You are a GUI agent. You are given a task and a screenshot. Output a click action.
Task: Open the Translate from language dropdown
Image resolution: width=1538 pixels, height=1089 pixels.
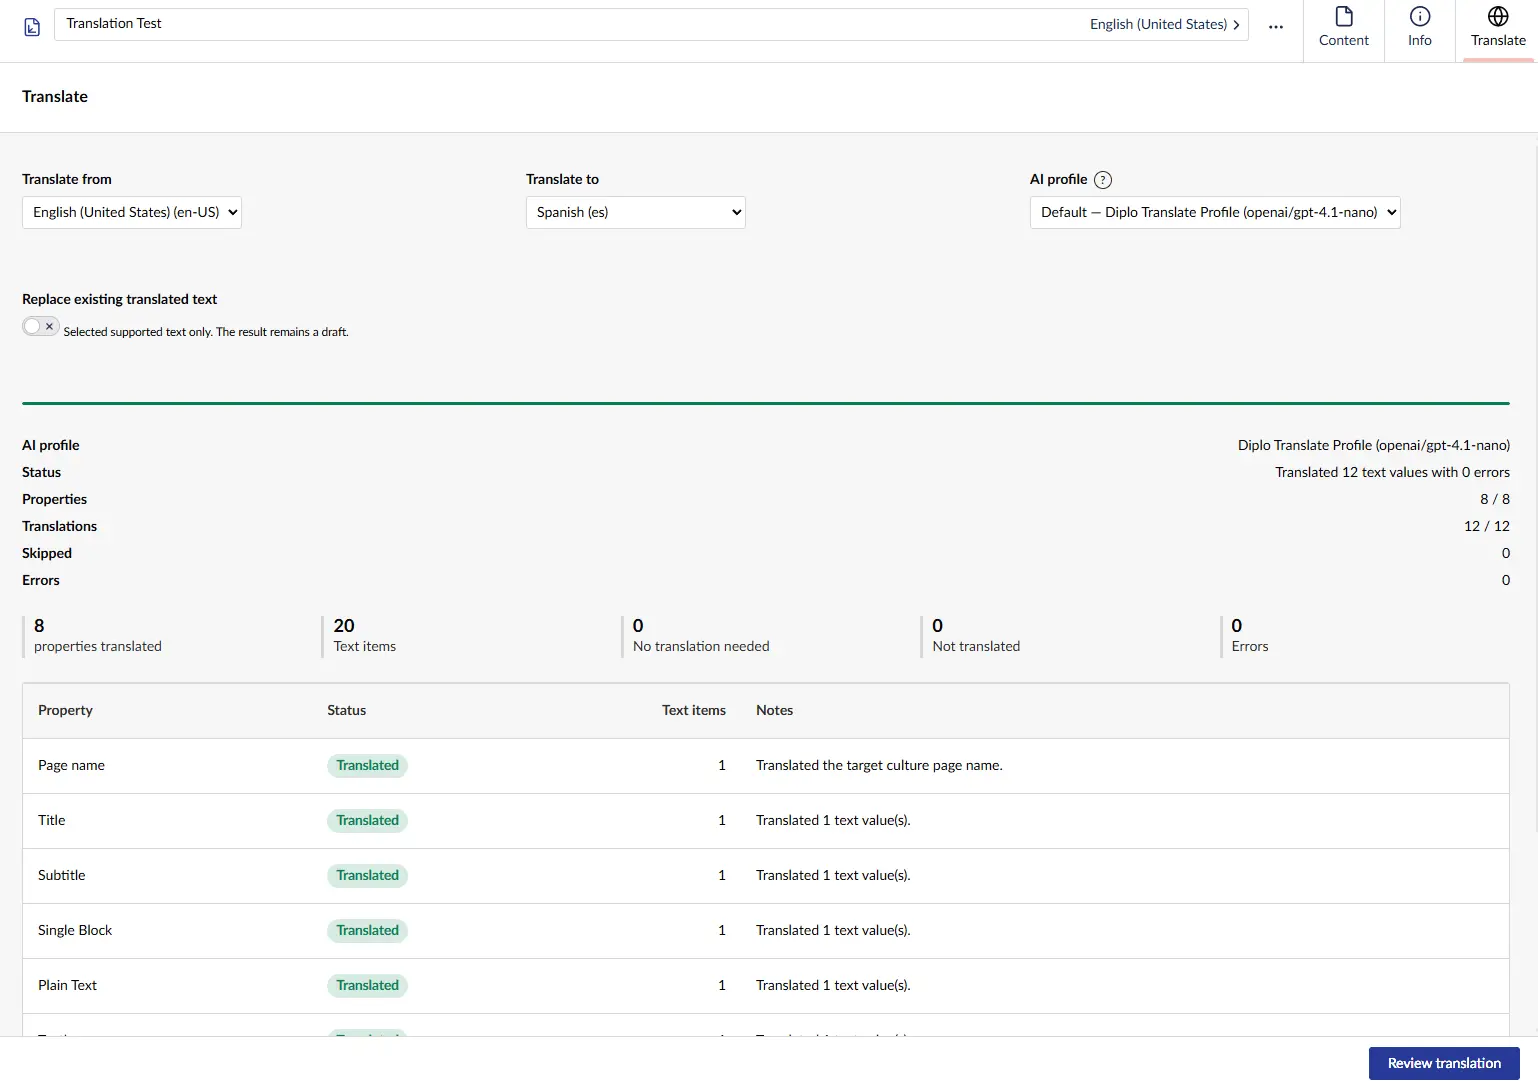pyautogui.click(x=132, y=212)
